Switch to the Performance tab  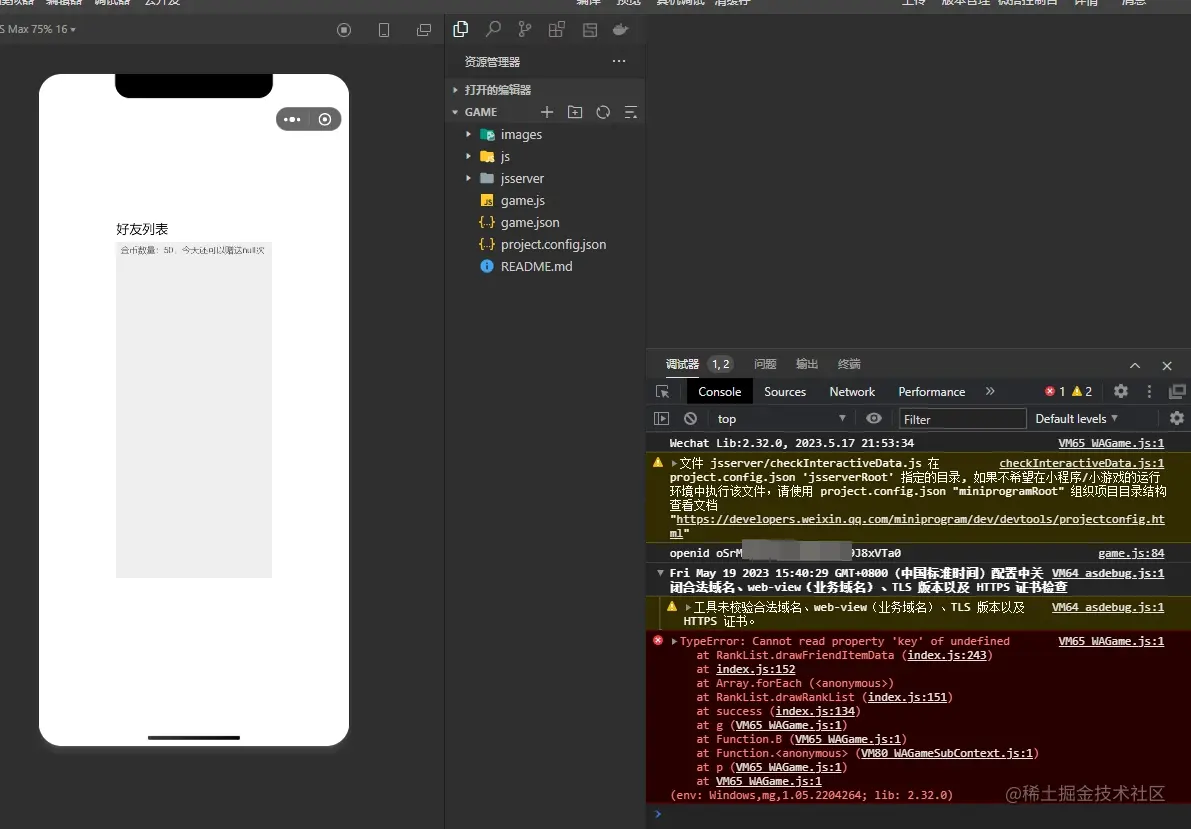click(931, 391)
